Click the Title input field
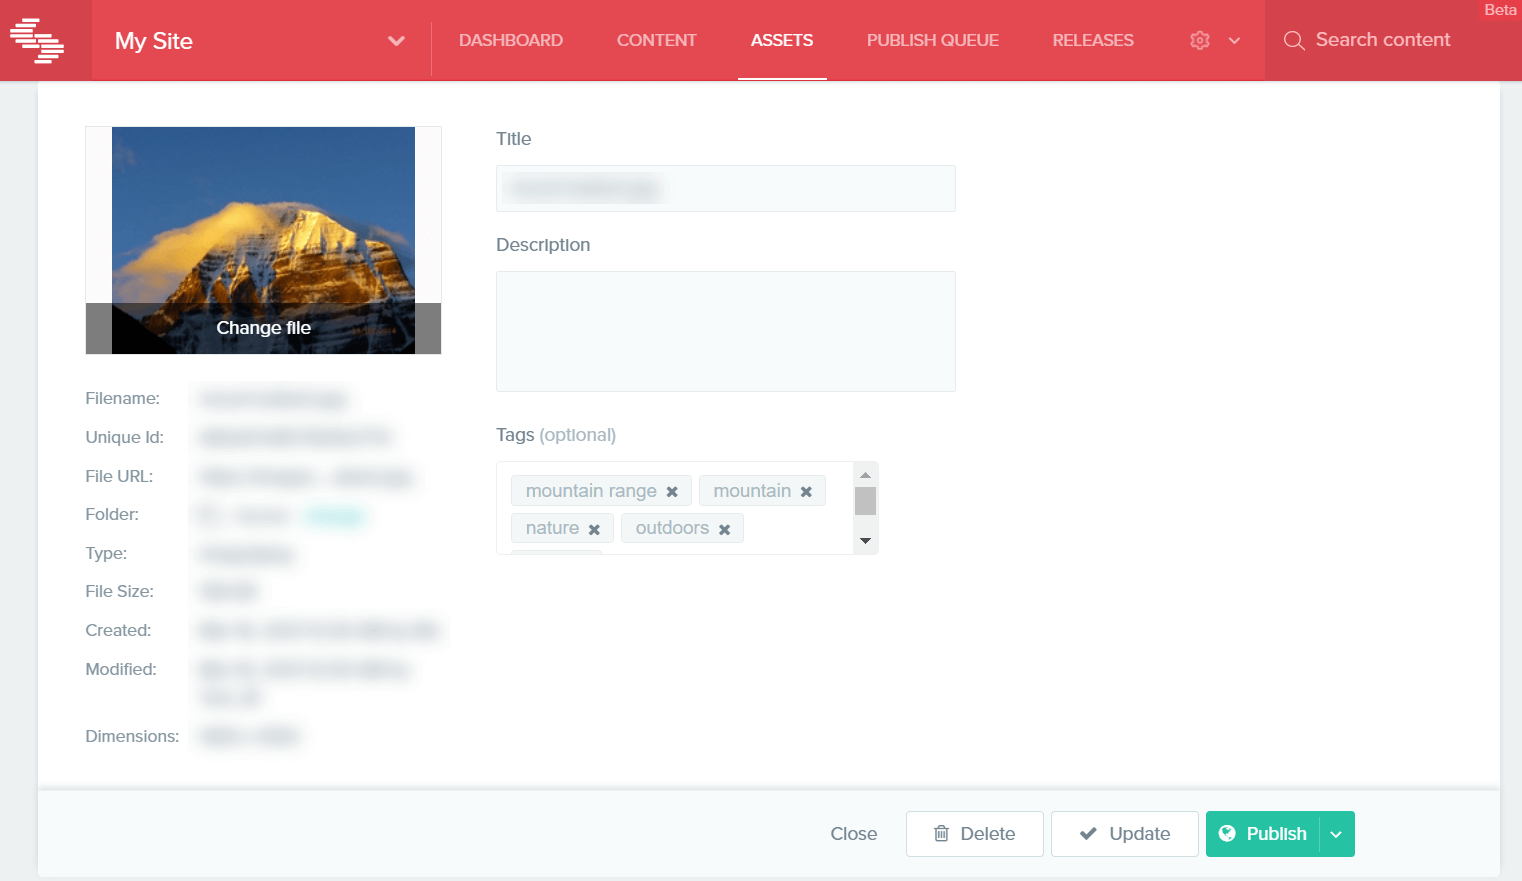This screenshot has height=881, width=1522. (x=726, y=188)
